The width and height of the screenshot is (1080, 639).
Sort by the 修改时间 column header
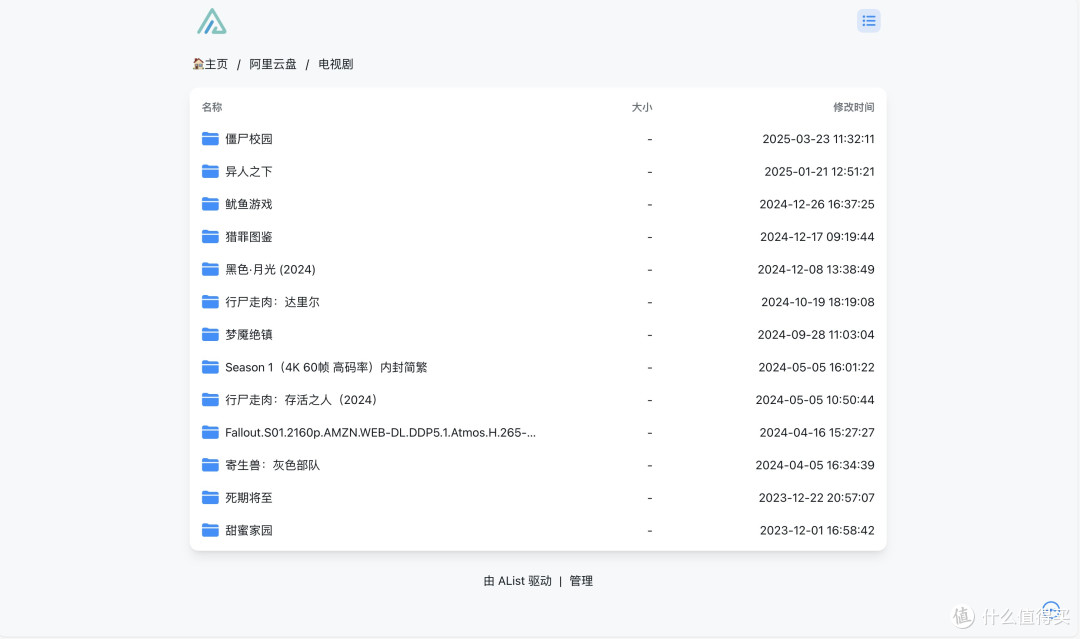coord(853,107)
